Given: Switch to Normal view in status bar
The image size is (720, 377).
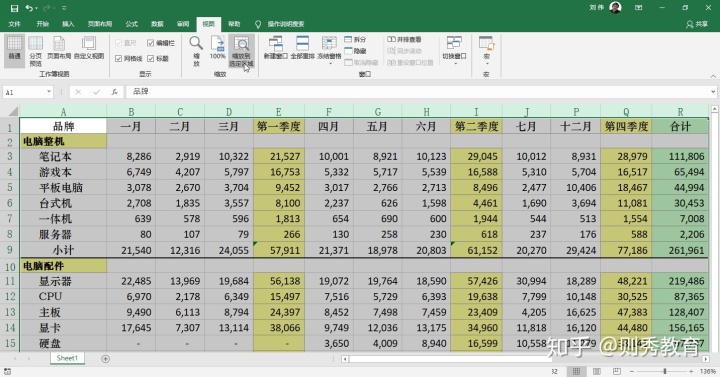Looking at the screenshot, I should tap(576, 371).
